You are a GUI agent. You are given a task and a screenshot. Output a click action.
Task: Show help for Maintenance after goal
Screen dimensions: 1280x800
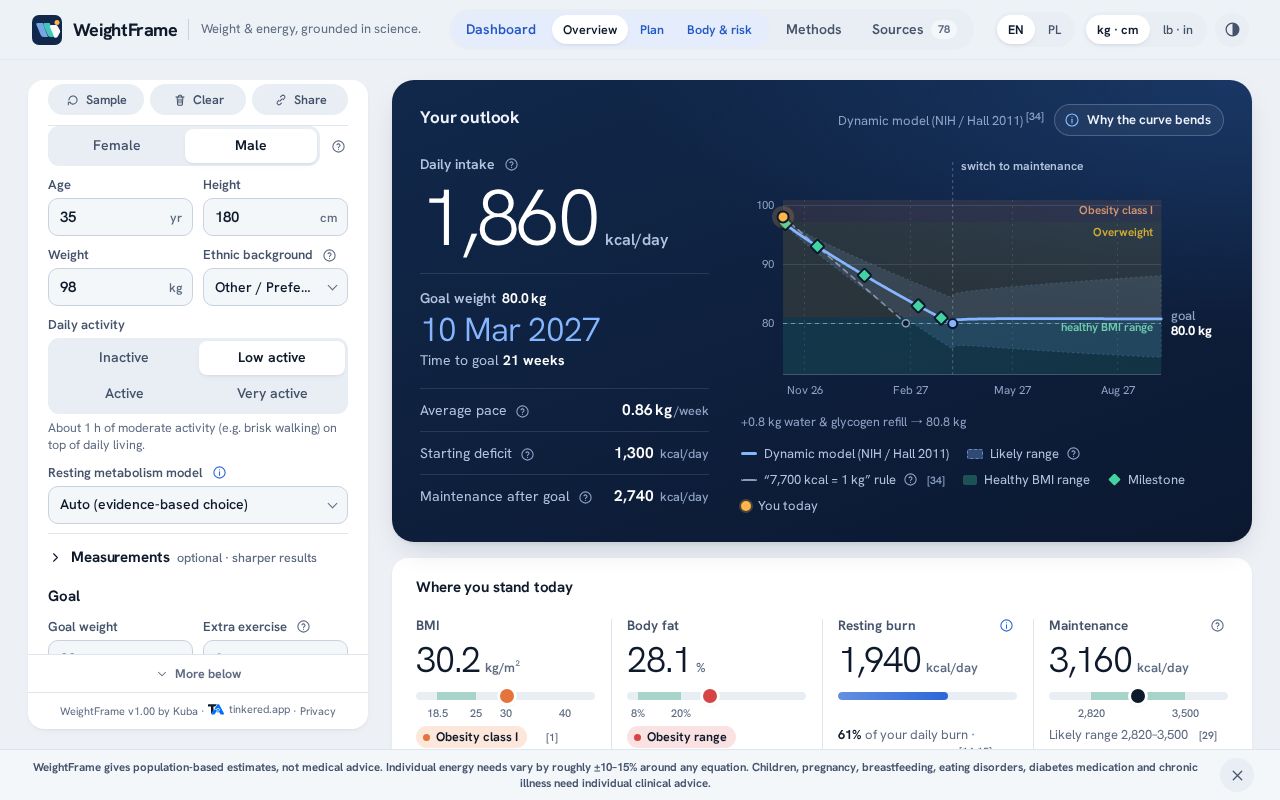click(x=585, y=497)
